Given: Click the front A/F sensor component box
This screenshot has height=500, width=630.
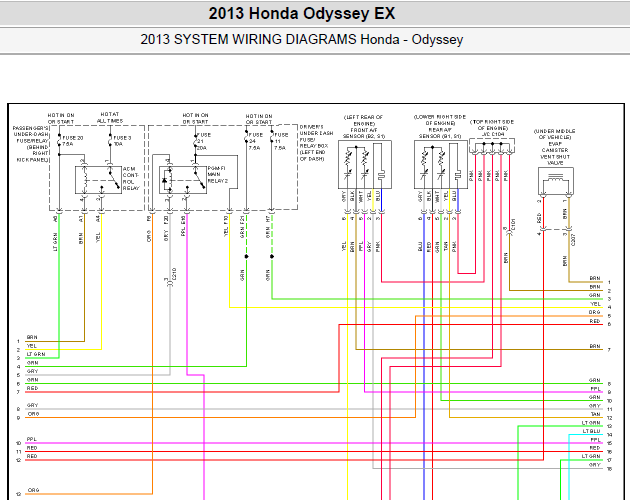Looking at the screenshot, I should (x=365, y=164).
